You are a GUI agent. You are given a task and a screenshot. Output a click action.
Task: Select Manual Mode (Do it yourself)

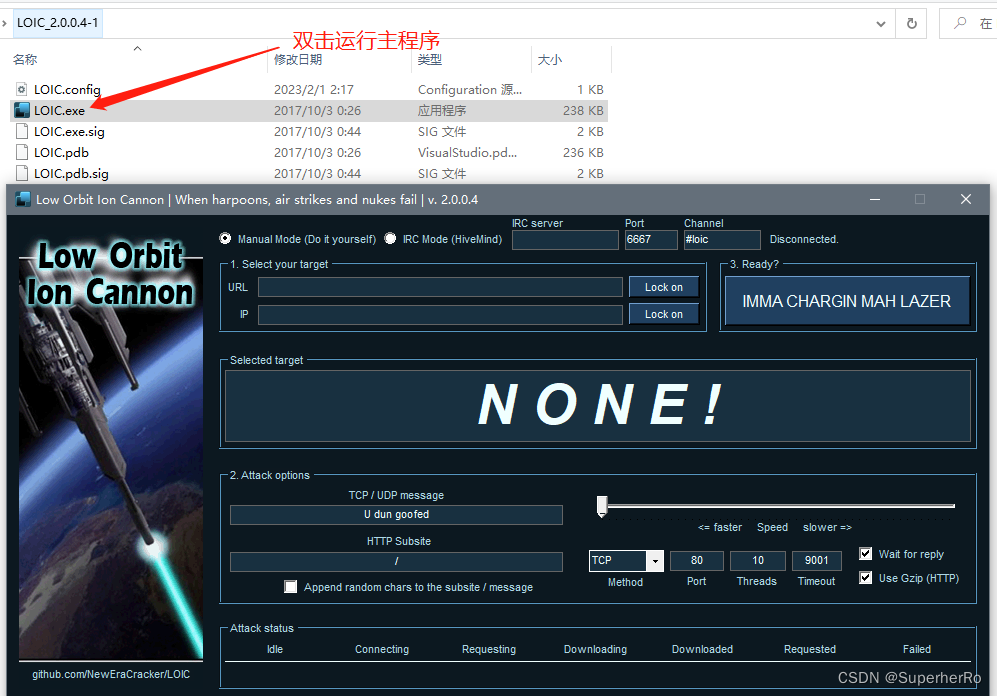coord(226,237)
